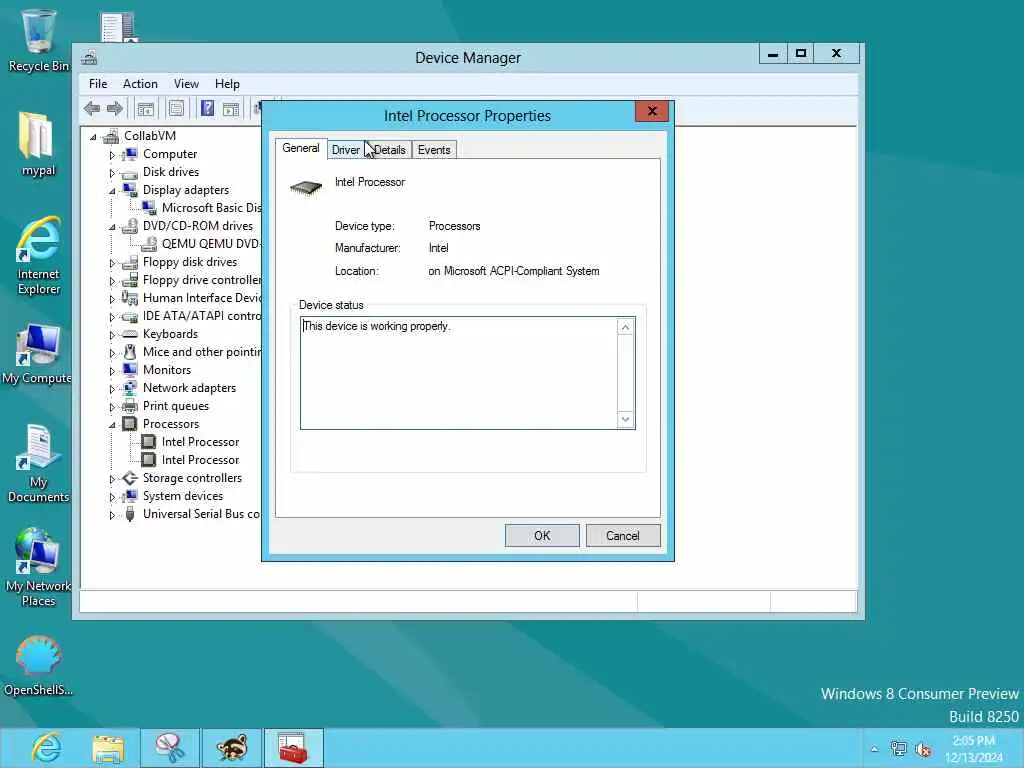Open the File menu

98,84
